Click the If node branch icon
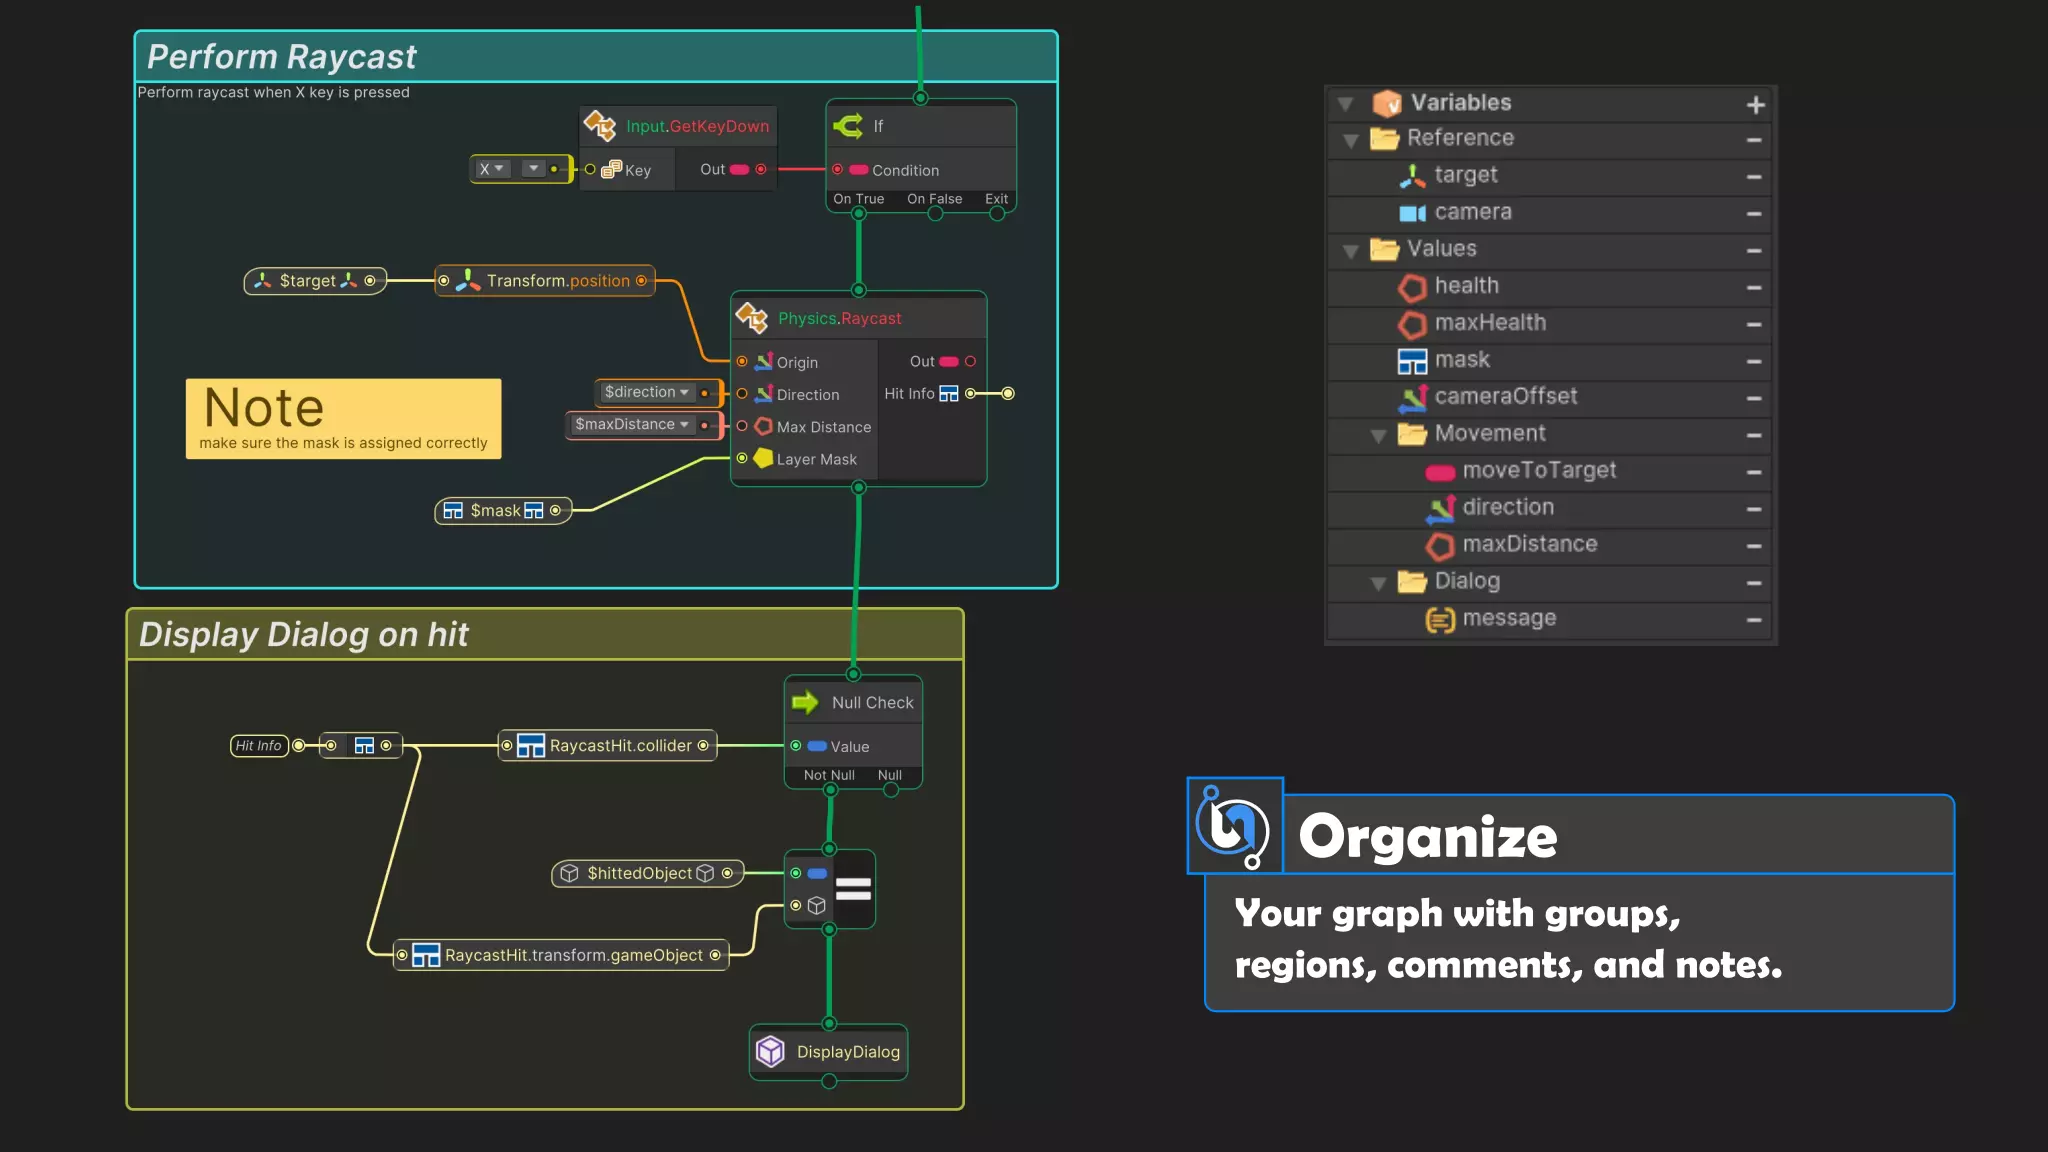Screen dimensions: 2048x1152 tap(849, 126)
